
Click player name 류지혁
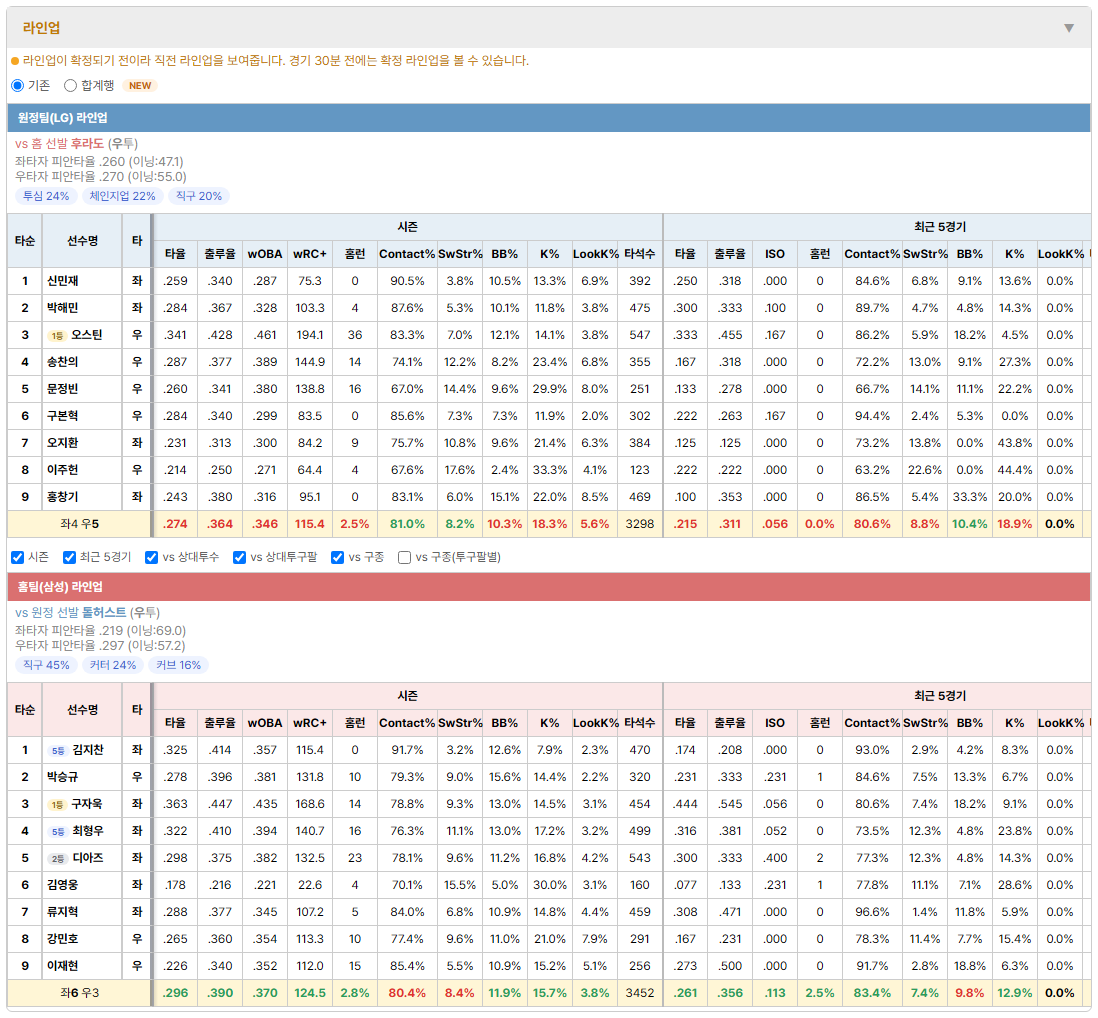pos(62,912)
